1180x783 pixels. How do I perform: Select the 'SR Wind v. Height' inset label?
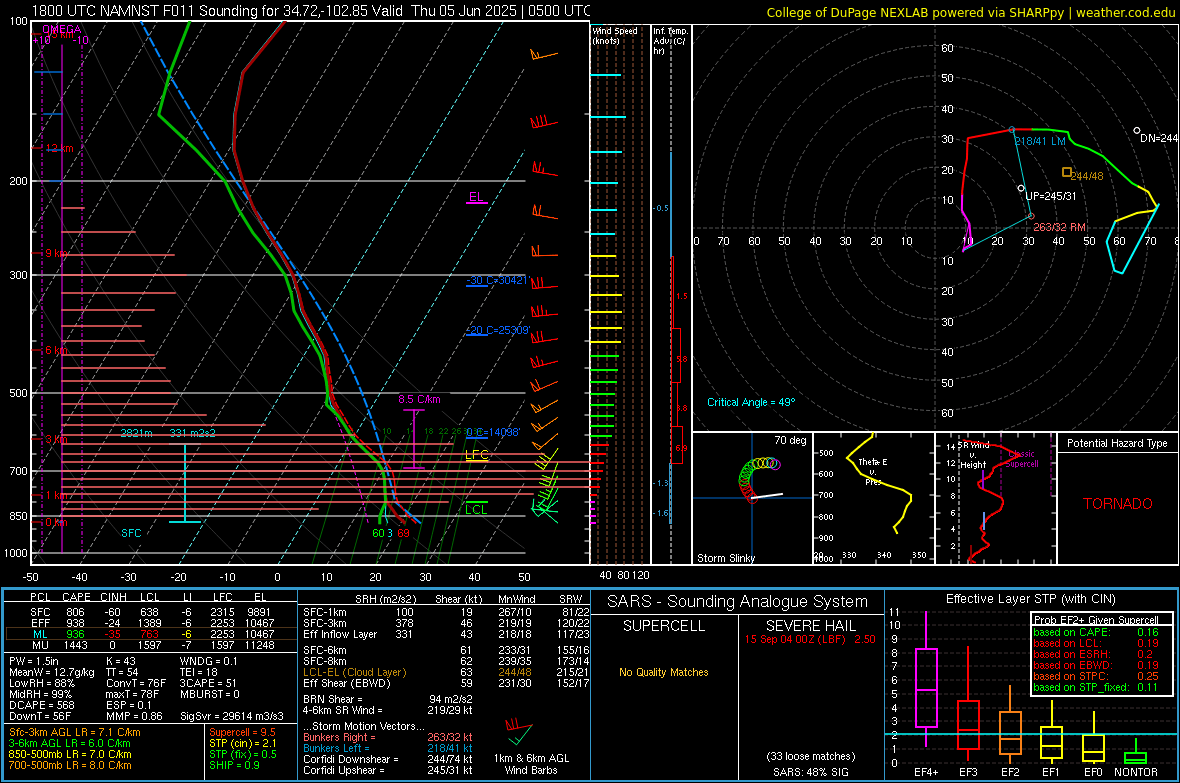pos(973,455)
